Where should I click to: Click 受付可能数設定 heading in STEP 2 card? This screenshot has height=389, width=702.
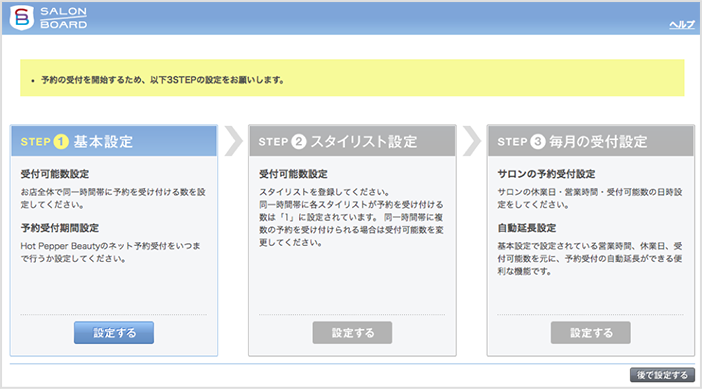[293, 174]
